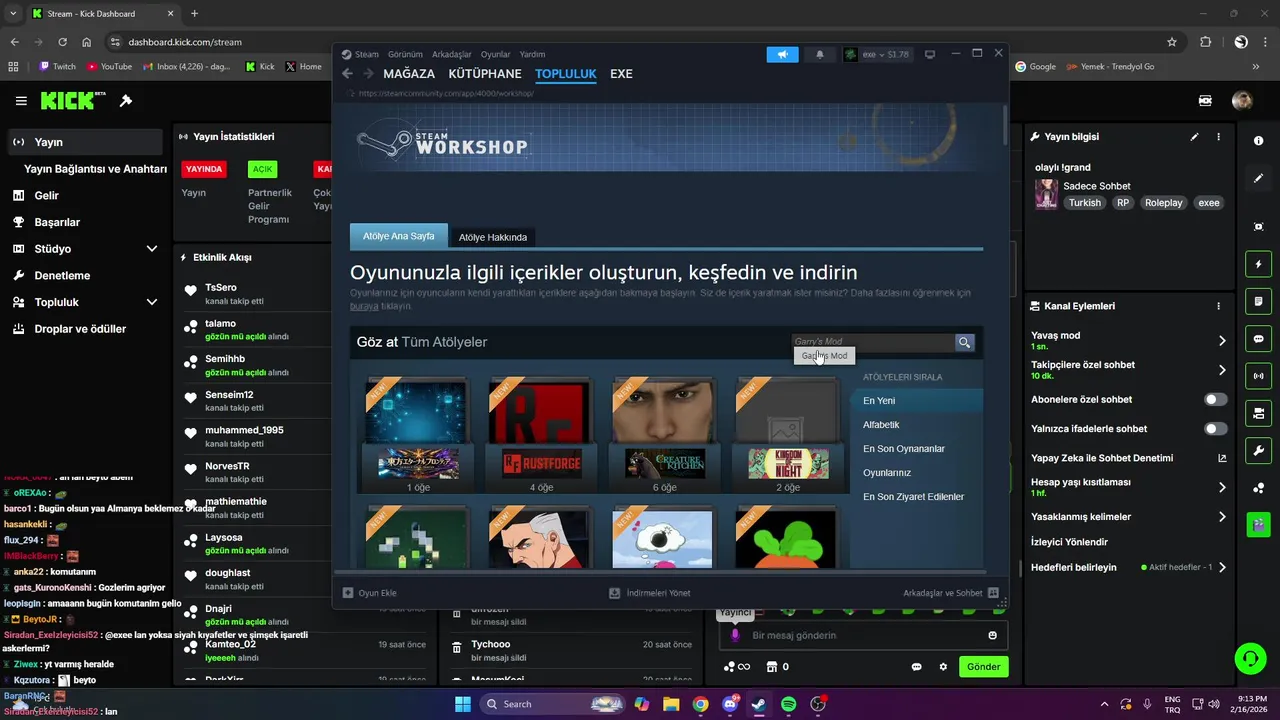Screen dimensions: 1280x720
Task: Edit stream info with the pencil icon
Action: 1194,137
